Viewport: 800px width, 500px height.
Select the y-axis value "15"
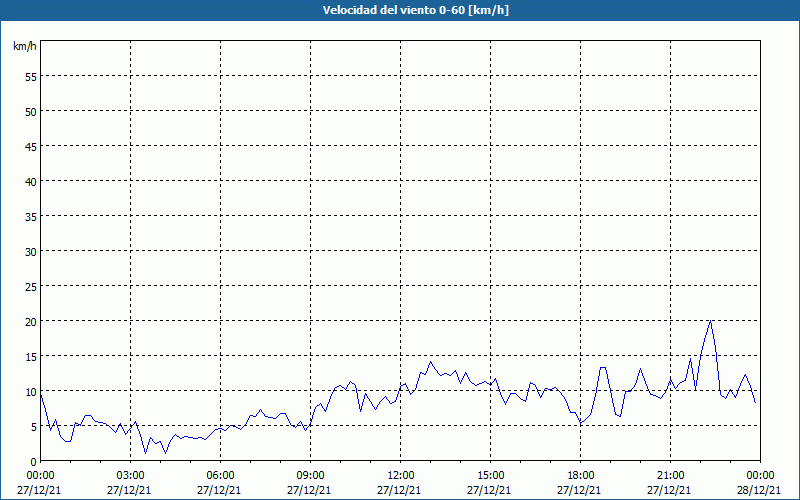31,357
